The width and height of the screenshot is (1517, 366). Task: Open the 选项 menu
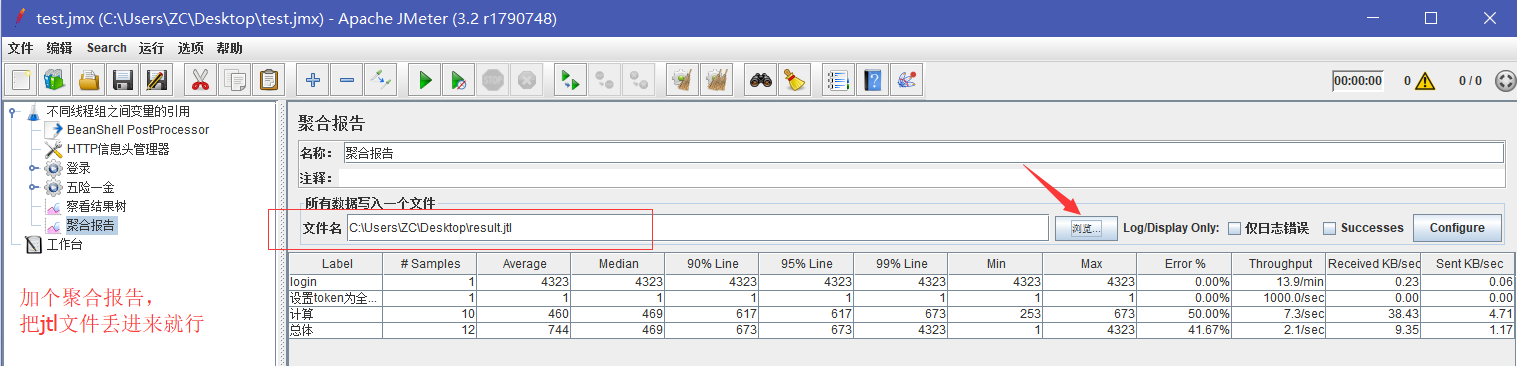(x=191, y=48)
